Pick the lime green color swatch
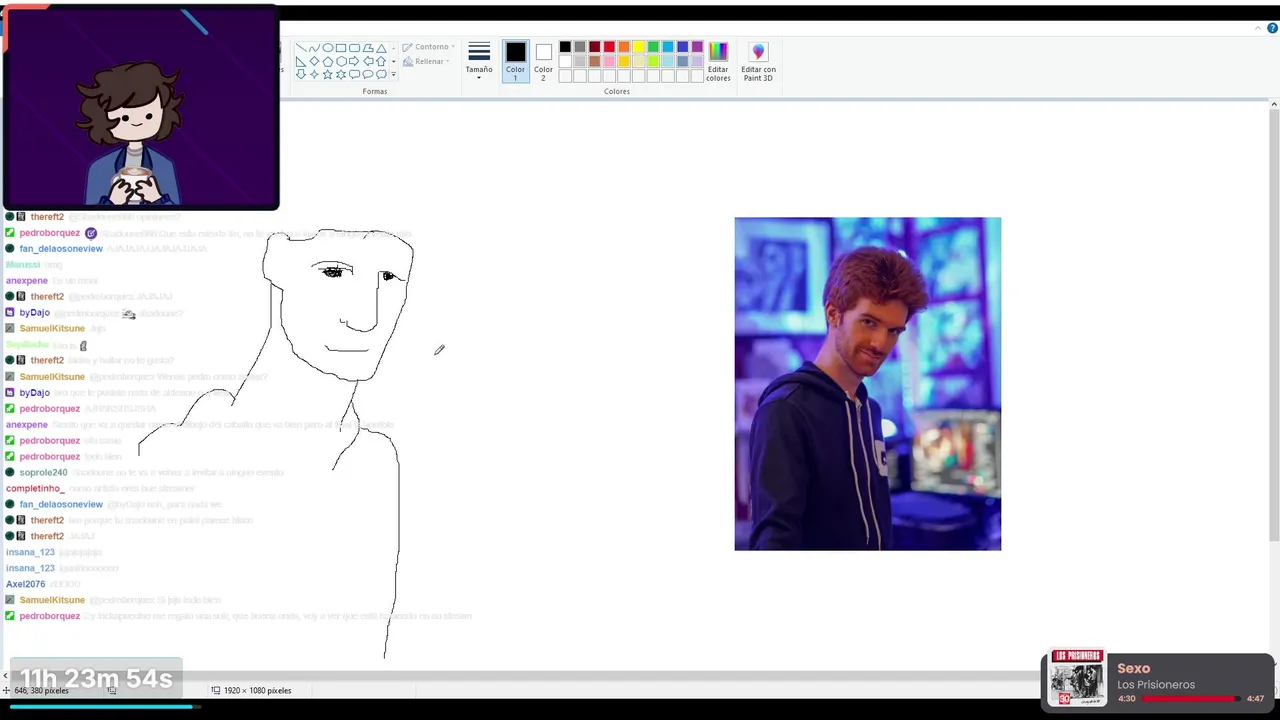The image size is (1280, 720). point(653,61)
